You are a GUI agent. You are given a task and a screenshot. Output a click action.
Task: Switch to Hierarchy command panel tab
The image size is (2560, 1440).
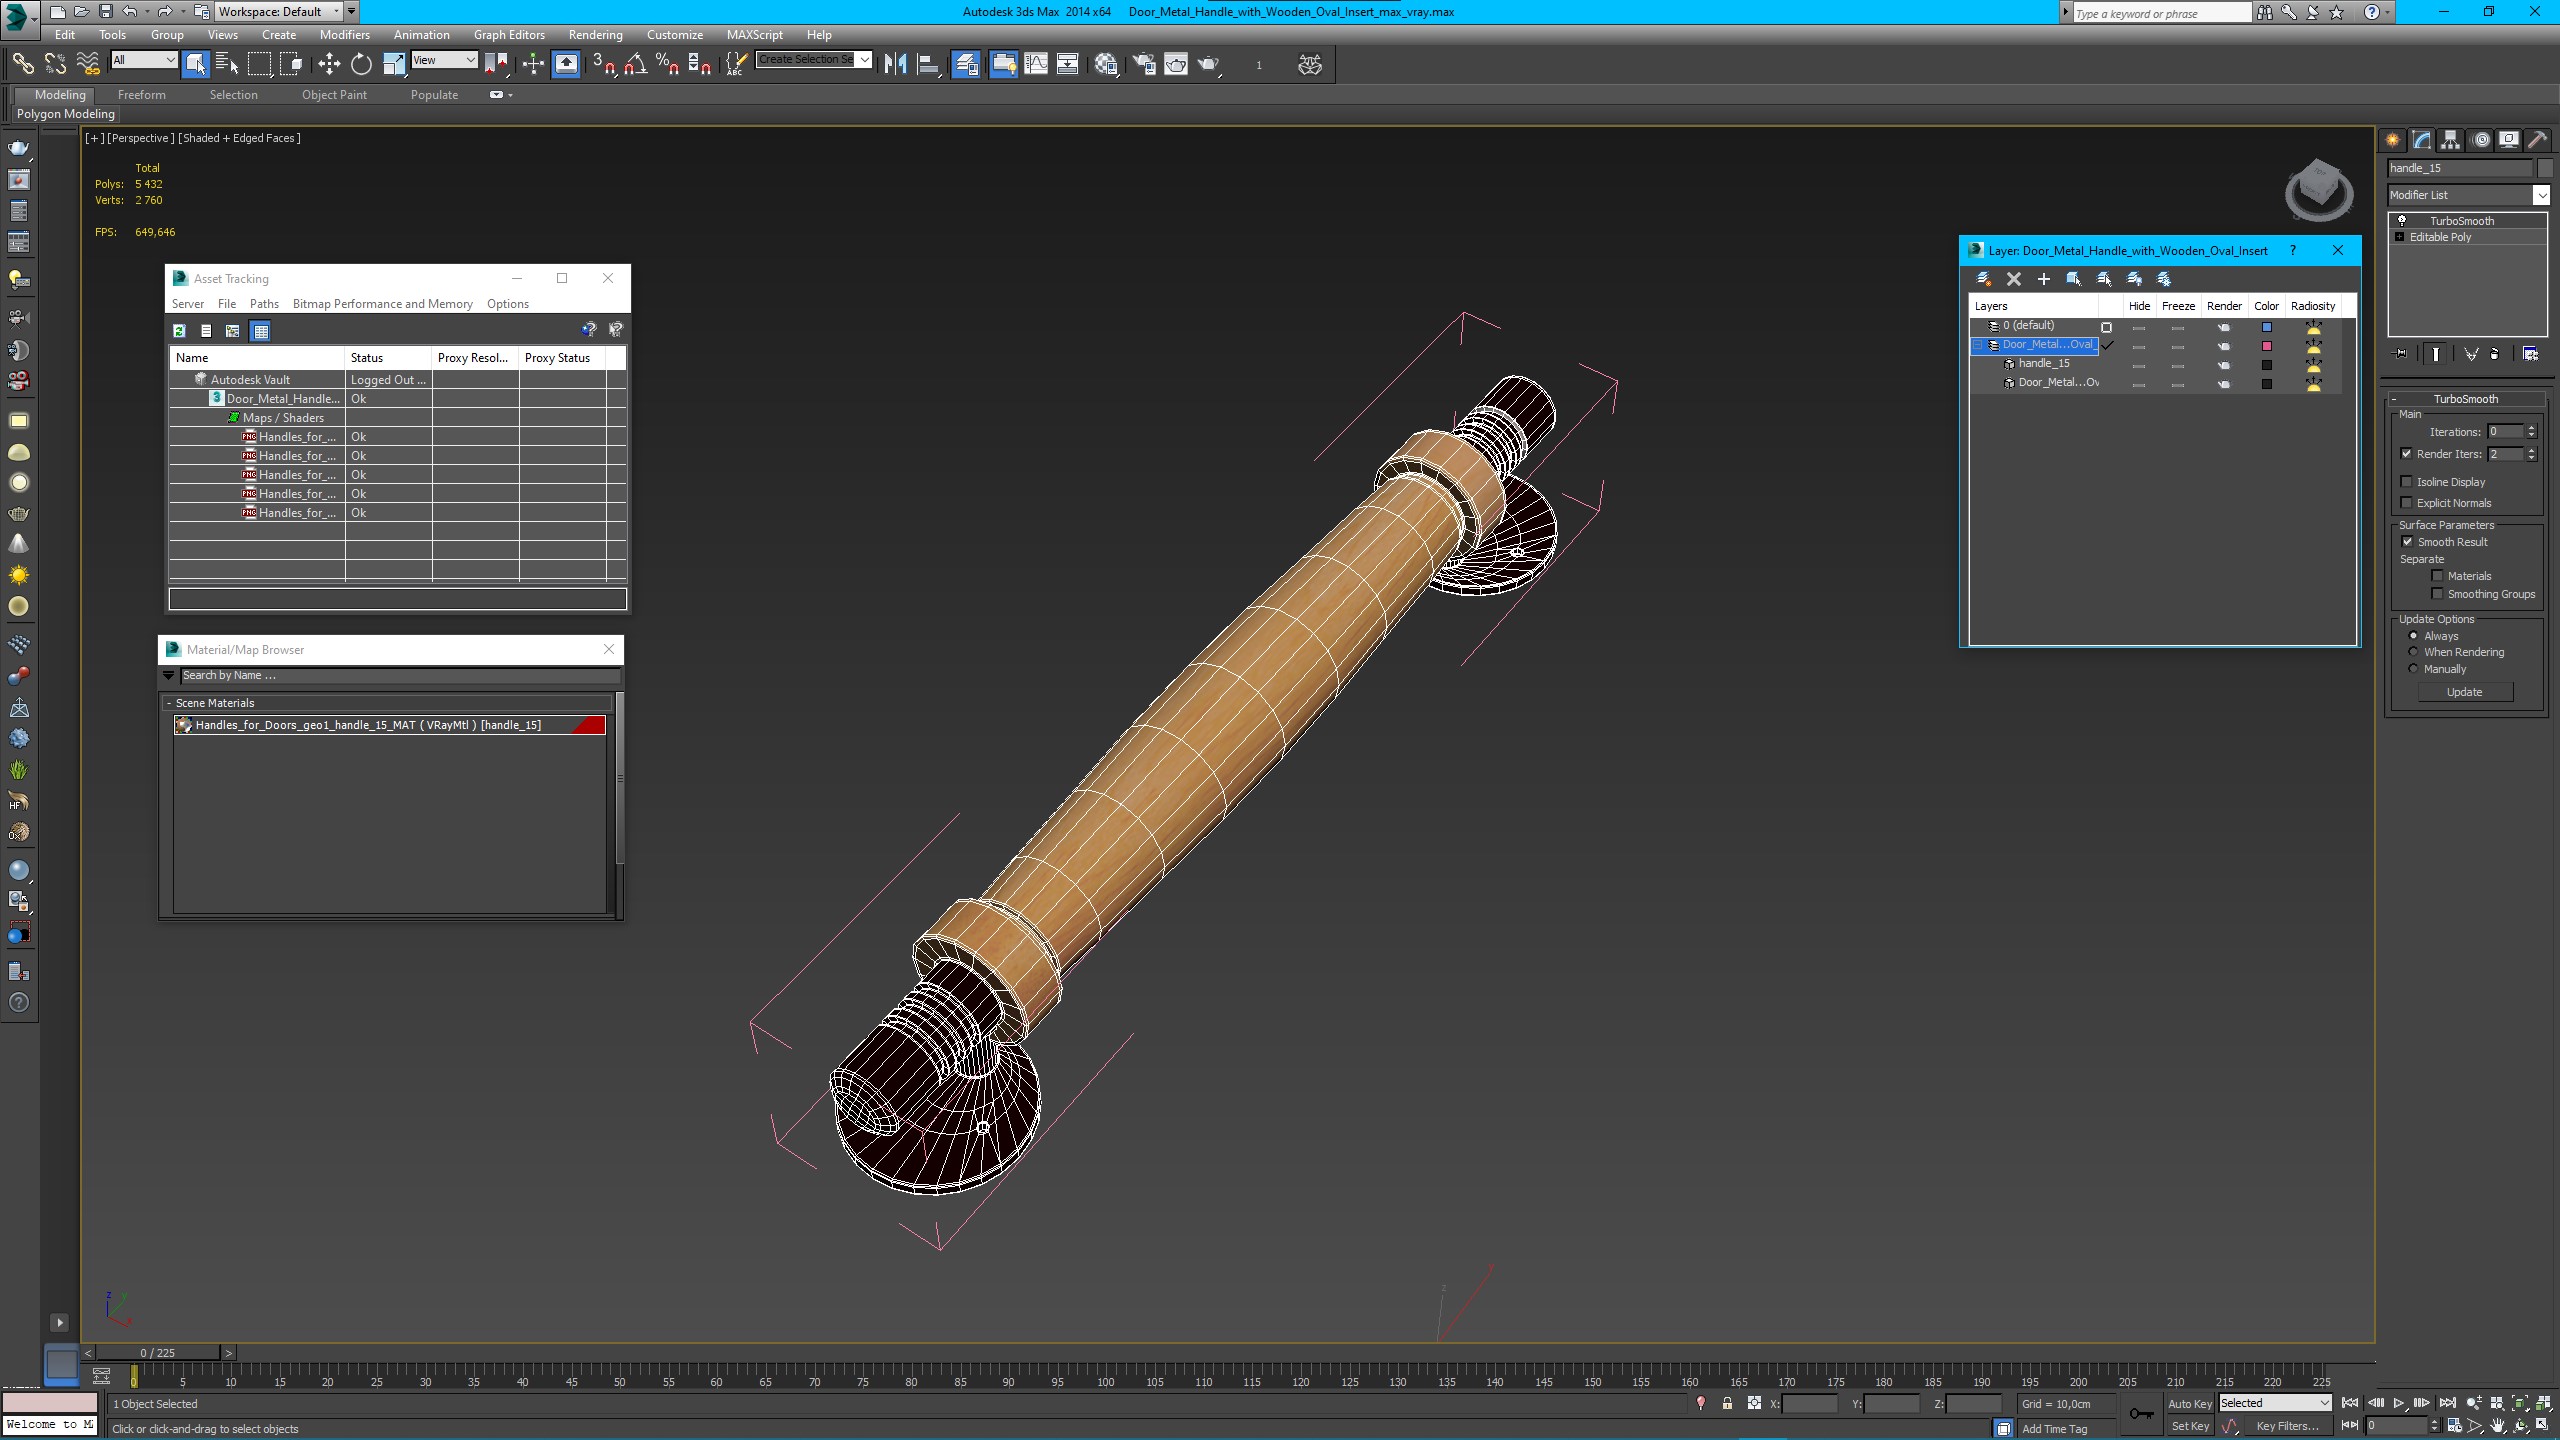(x=2450, y=140)
